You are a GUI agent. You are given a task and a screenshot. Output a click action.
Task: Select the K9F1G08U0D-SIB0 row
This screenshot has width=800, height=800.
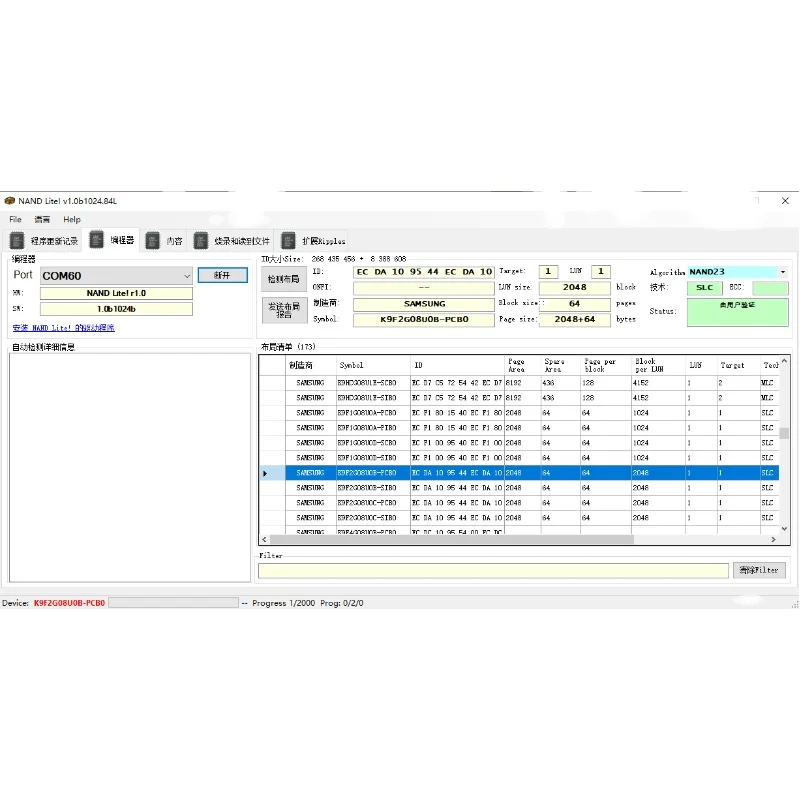(x=519, y=458)
